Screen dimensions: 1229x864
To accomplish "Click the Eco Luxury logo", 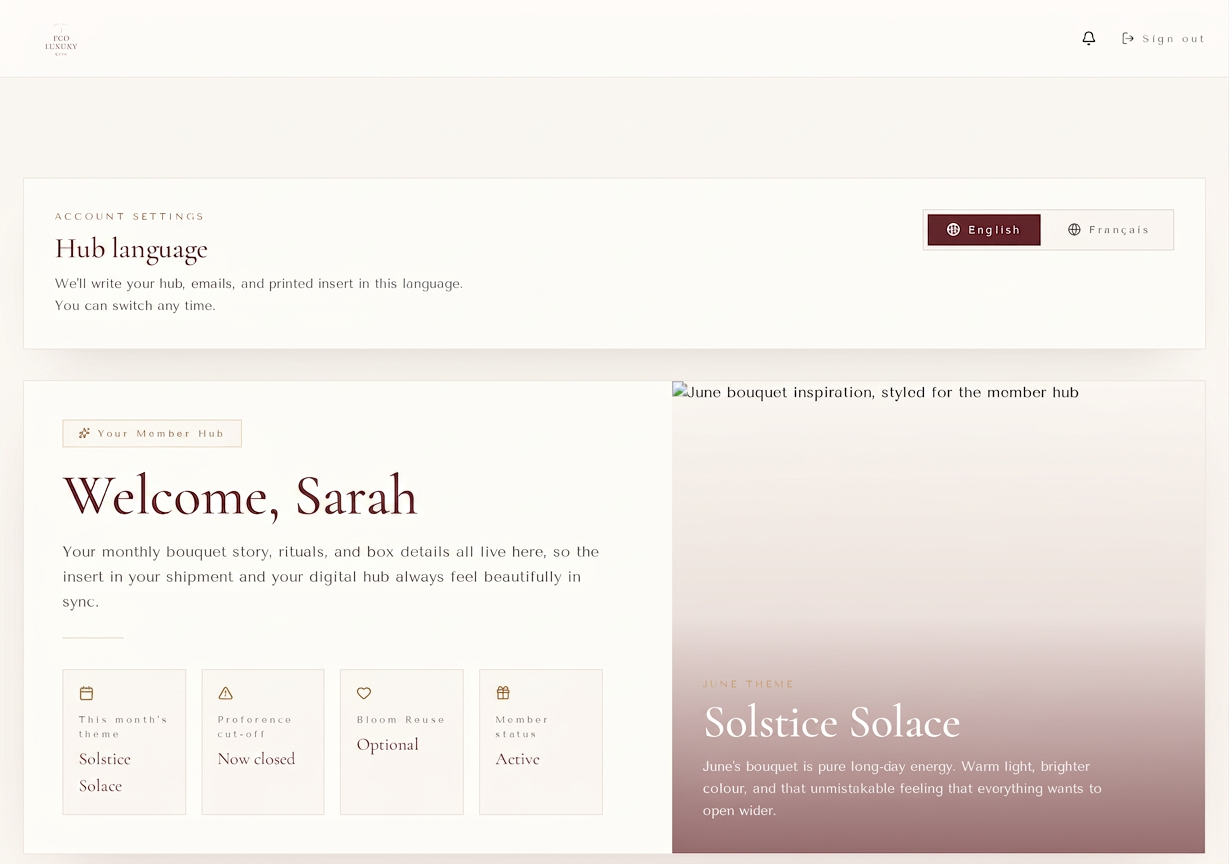I will pyautogui.click(x=61, y=39).
